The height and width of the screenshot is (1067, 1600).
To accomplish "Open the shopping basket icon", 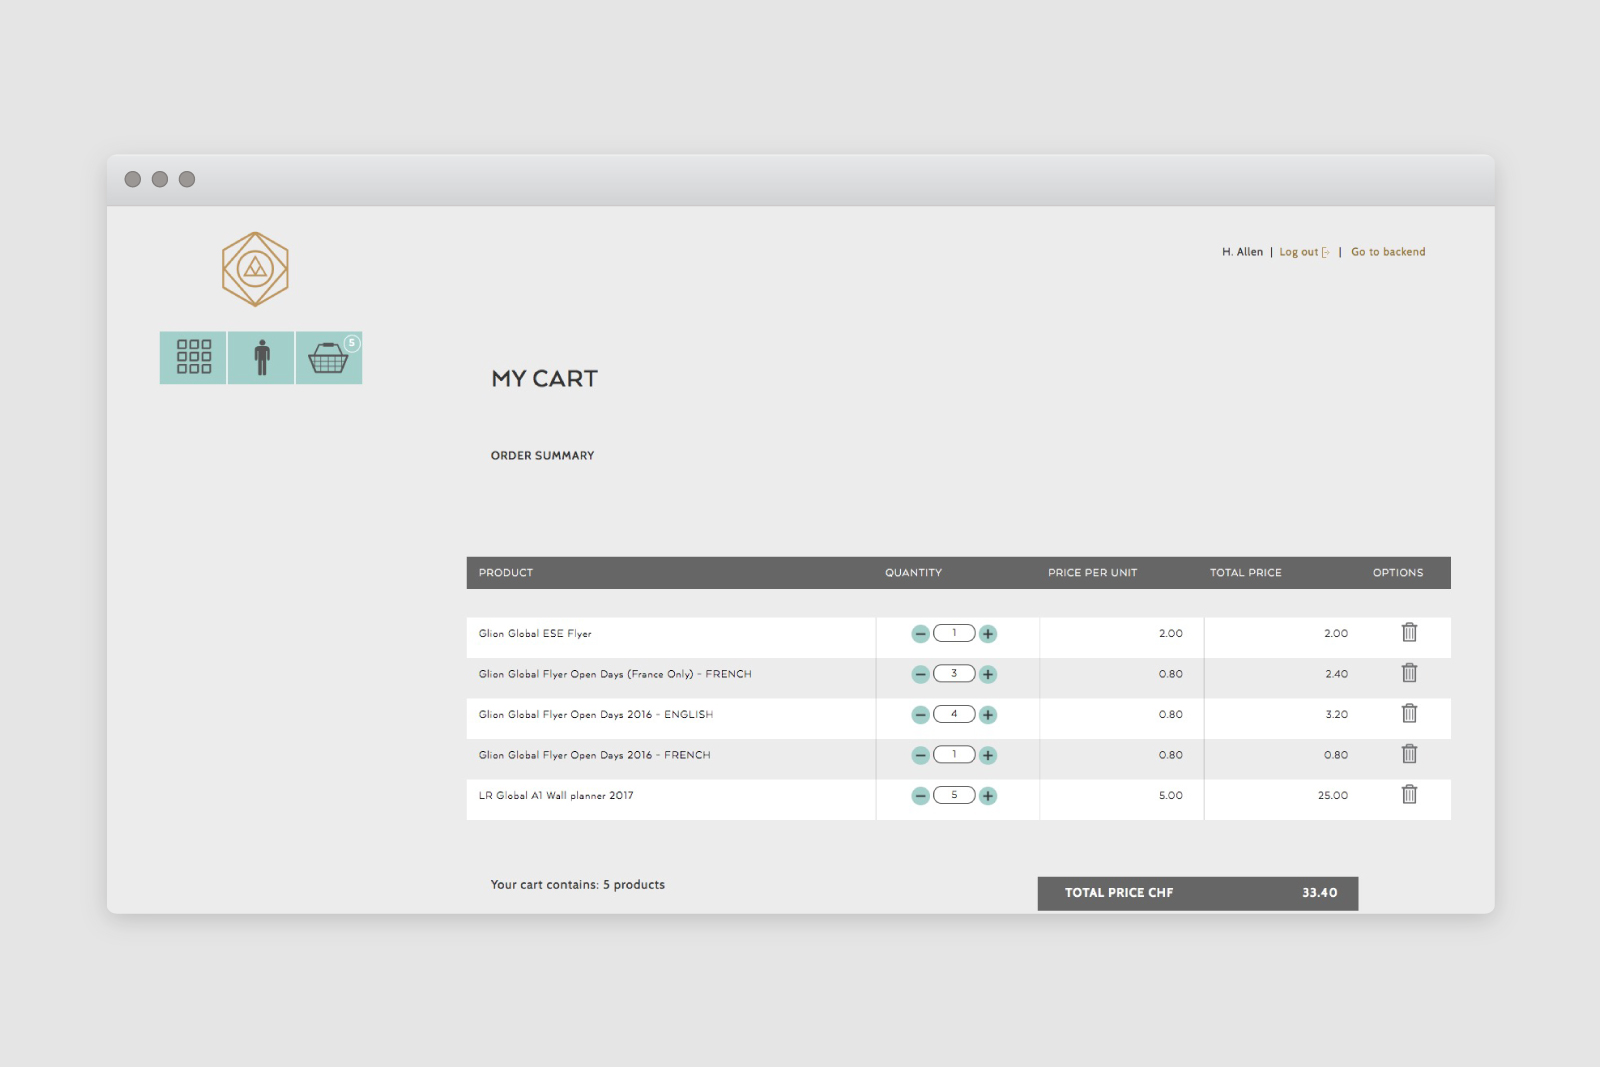I will [x=328, y=357].
